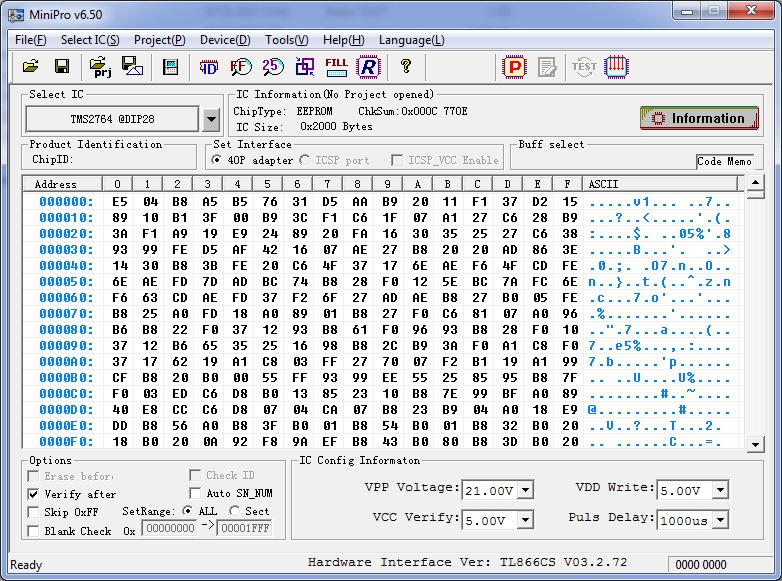Open the File menu
This screenshot has width=782, height=581.
click(x=30, y=40)
